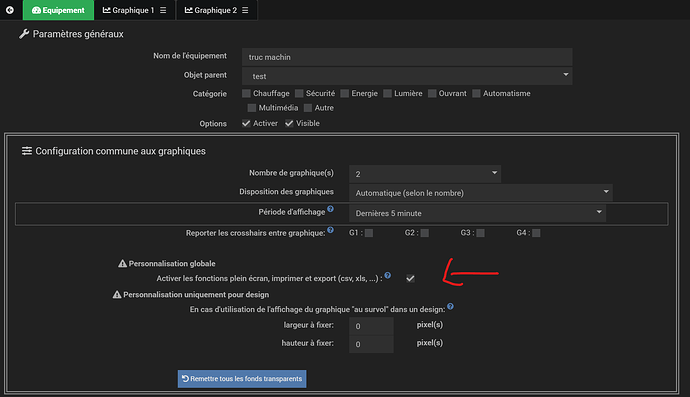This screenshot has width=690, height=397.
Task: Open the Graphique 1 hamburger menu icon
Action: pyautogui.click(x=163, y=10)
